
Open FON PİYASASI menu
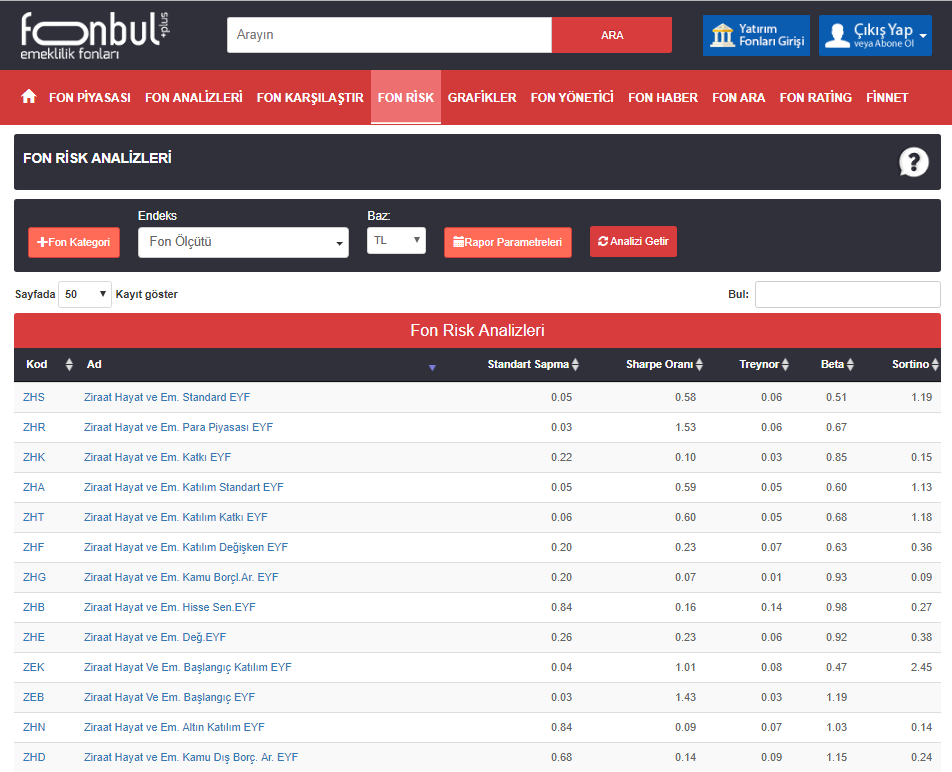[90, 97]
